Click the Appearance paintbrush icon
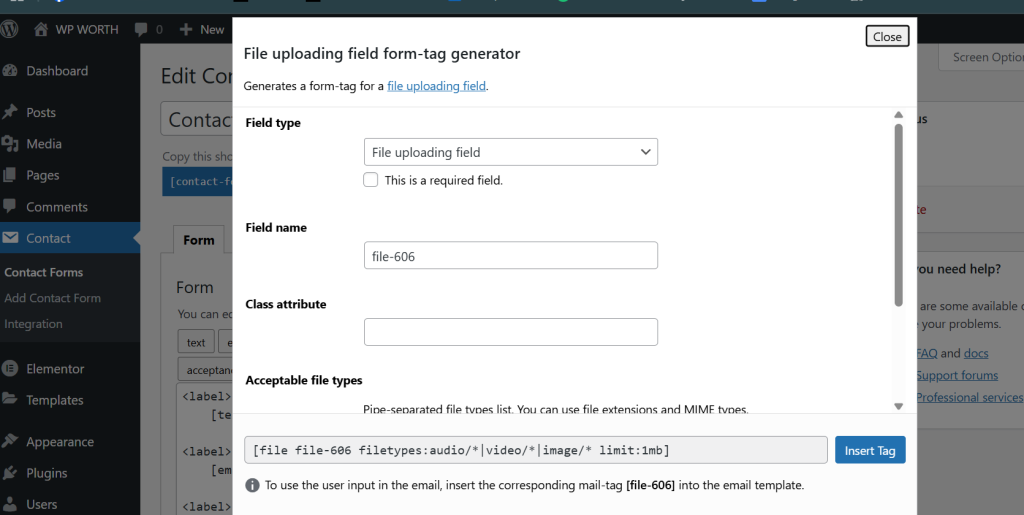1024x515 pixels. tap(10, 442)
